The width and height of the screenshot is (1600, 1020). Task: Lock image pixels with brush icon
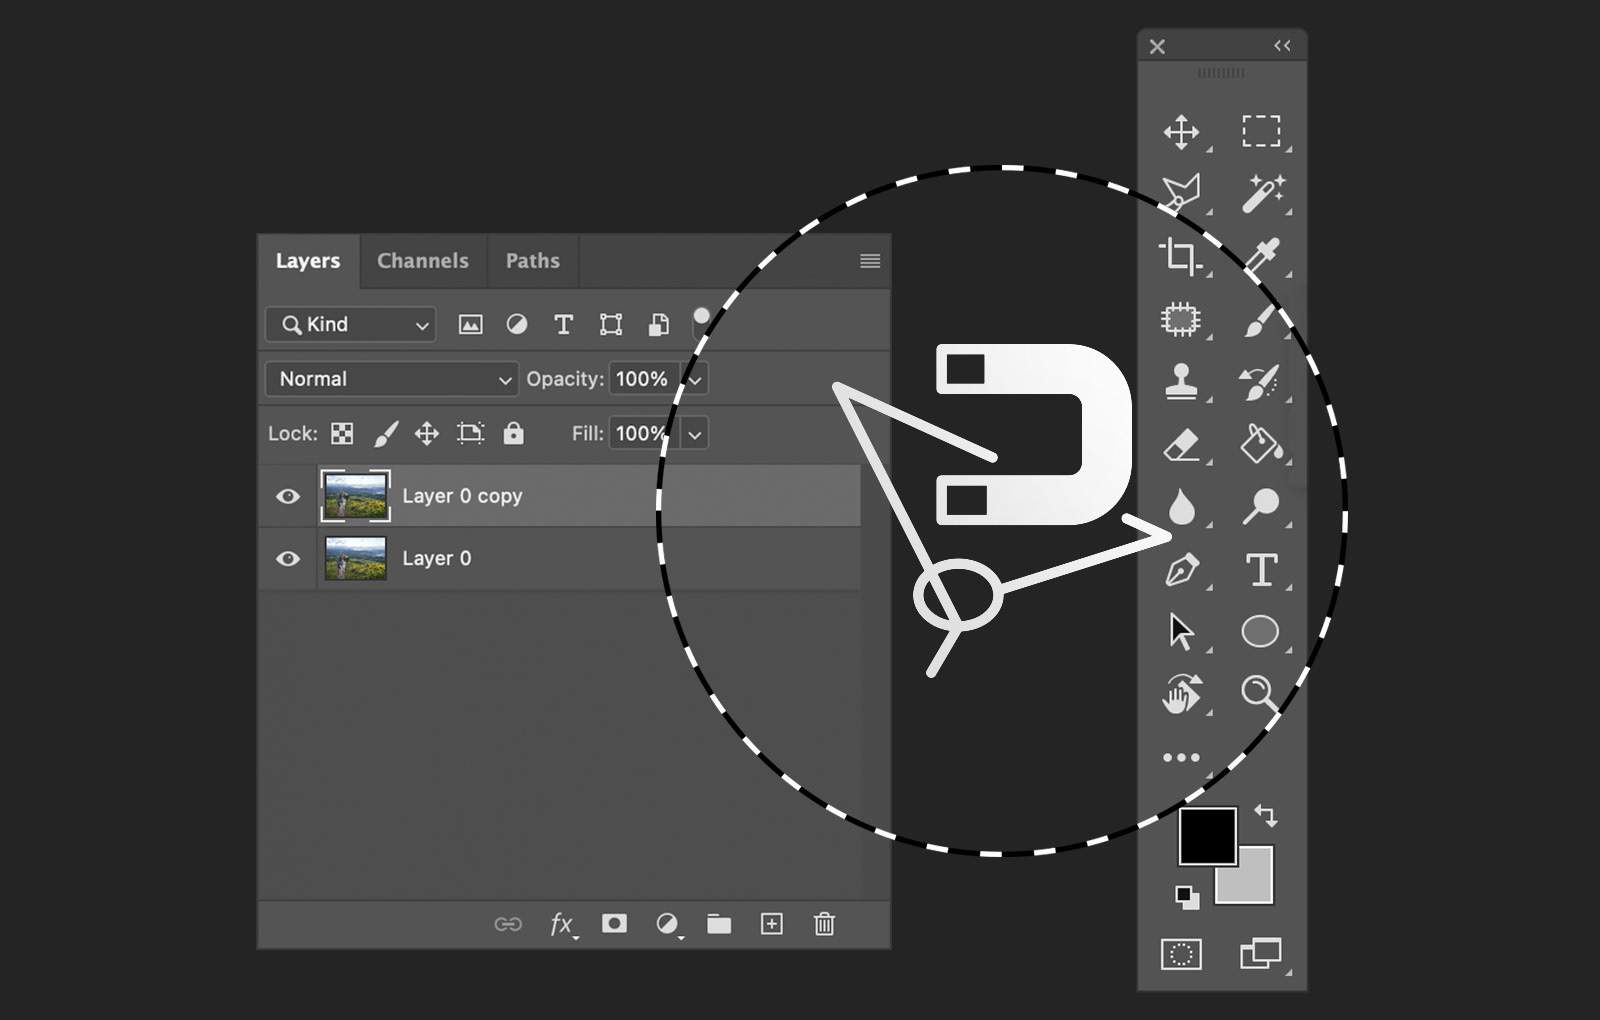point(386,434)
